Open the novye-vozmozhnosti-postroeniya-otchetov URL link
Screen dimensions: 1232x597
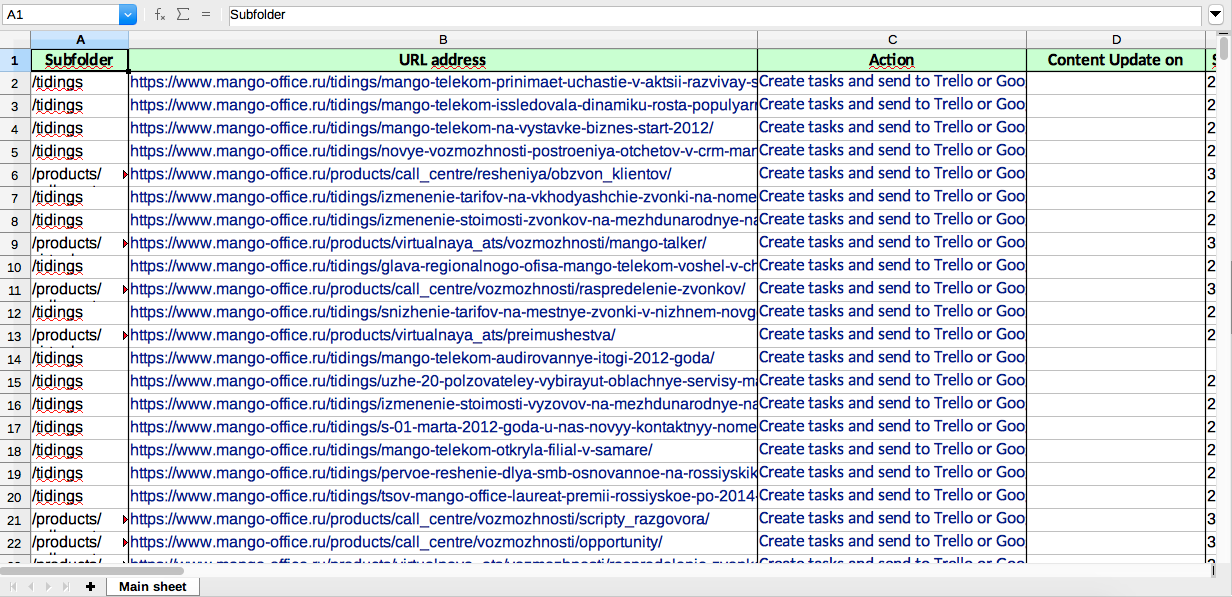tap(443, 151)
